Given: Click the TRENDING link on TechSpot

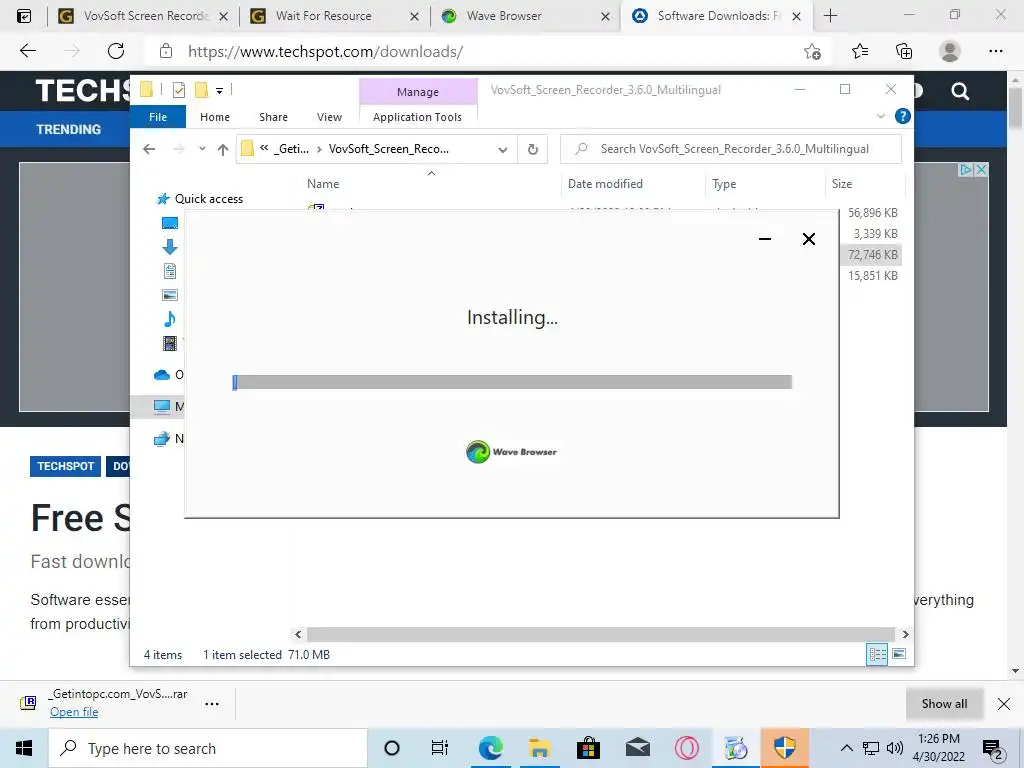Looking at the screenshot, I should (69, 129).
